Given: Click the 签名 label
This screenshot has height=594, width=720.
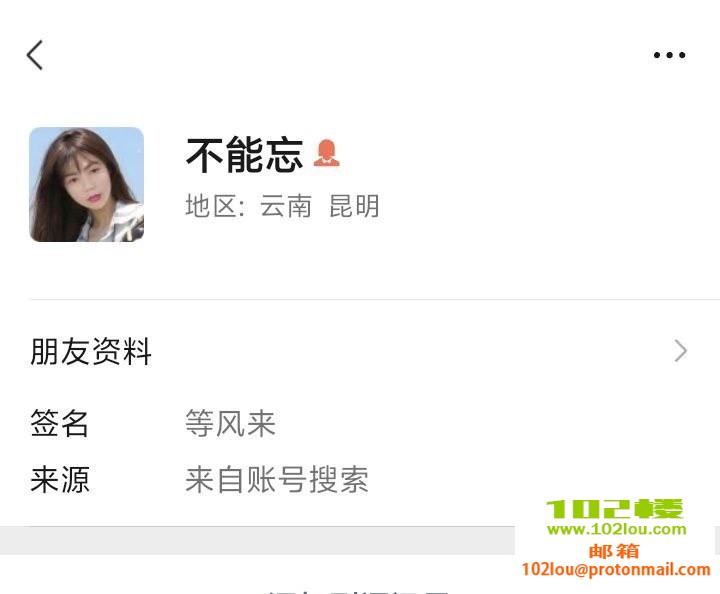Looking at the screenshot, I should [x=59, y=423].
